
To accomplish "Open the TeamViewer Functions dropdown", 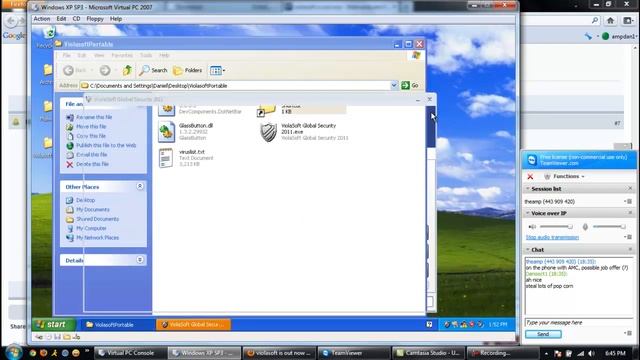I will tap(565, 176).
